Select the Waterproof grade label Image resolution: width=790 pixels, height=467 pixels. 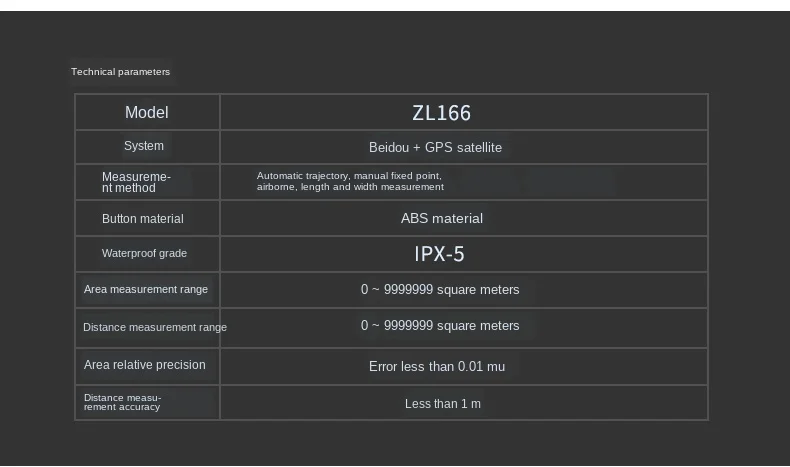click(x=144, y=253)
